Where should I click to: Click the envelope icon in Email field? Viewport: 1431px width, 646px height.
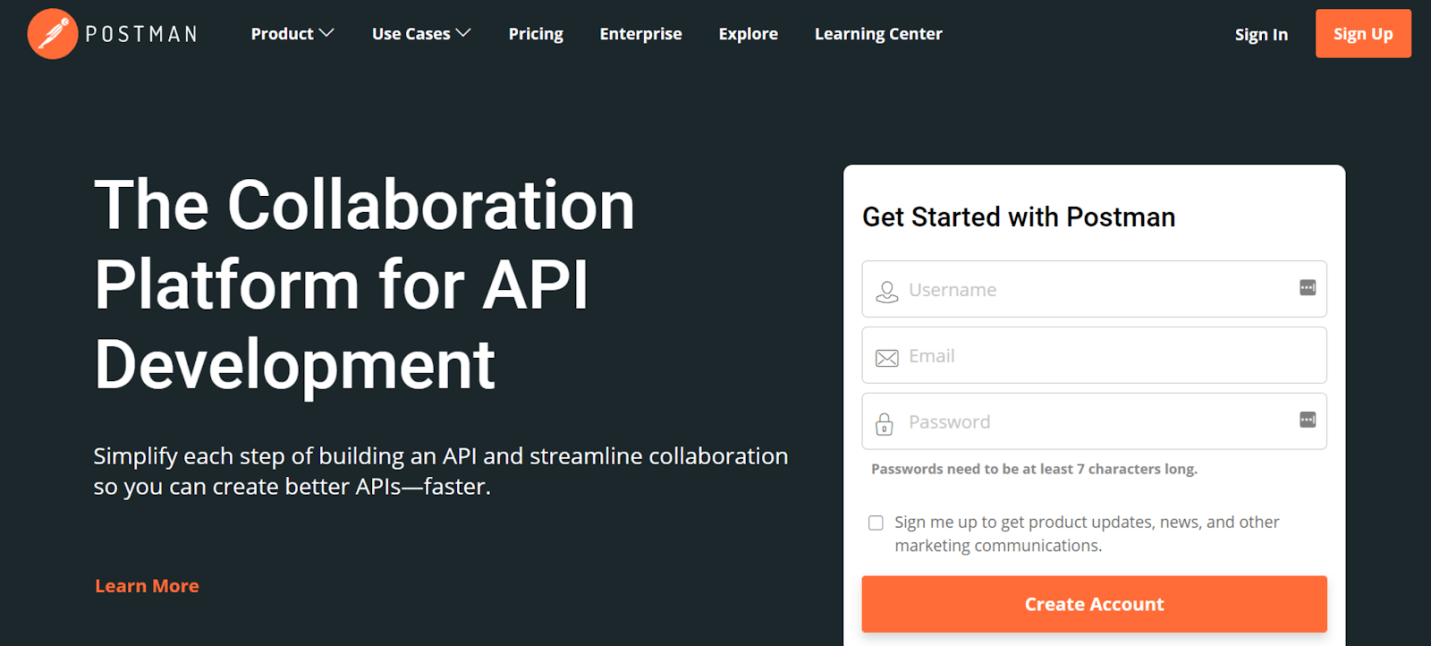tap(886, 358)
